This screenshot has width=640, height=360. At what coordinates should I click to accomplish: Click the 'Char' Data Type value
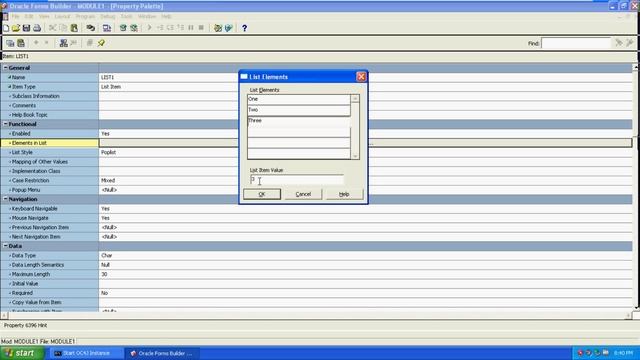pyautogui.click(x=107, y=256)
